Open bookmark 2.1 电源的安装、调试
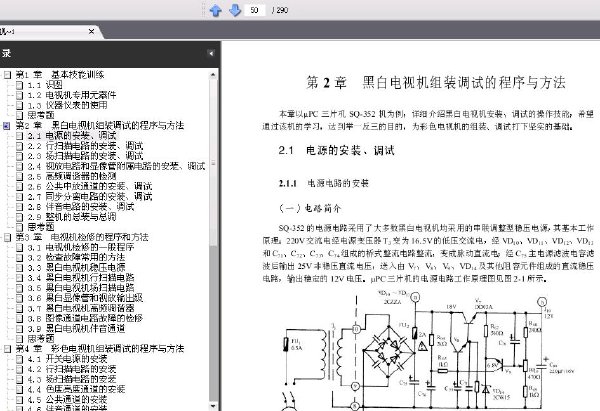Image resolution: width=600 pixels, height=411 pixels. pos(72,135)
